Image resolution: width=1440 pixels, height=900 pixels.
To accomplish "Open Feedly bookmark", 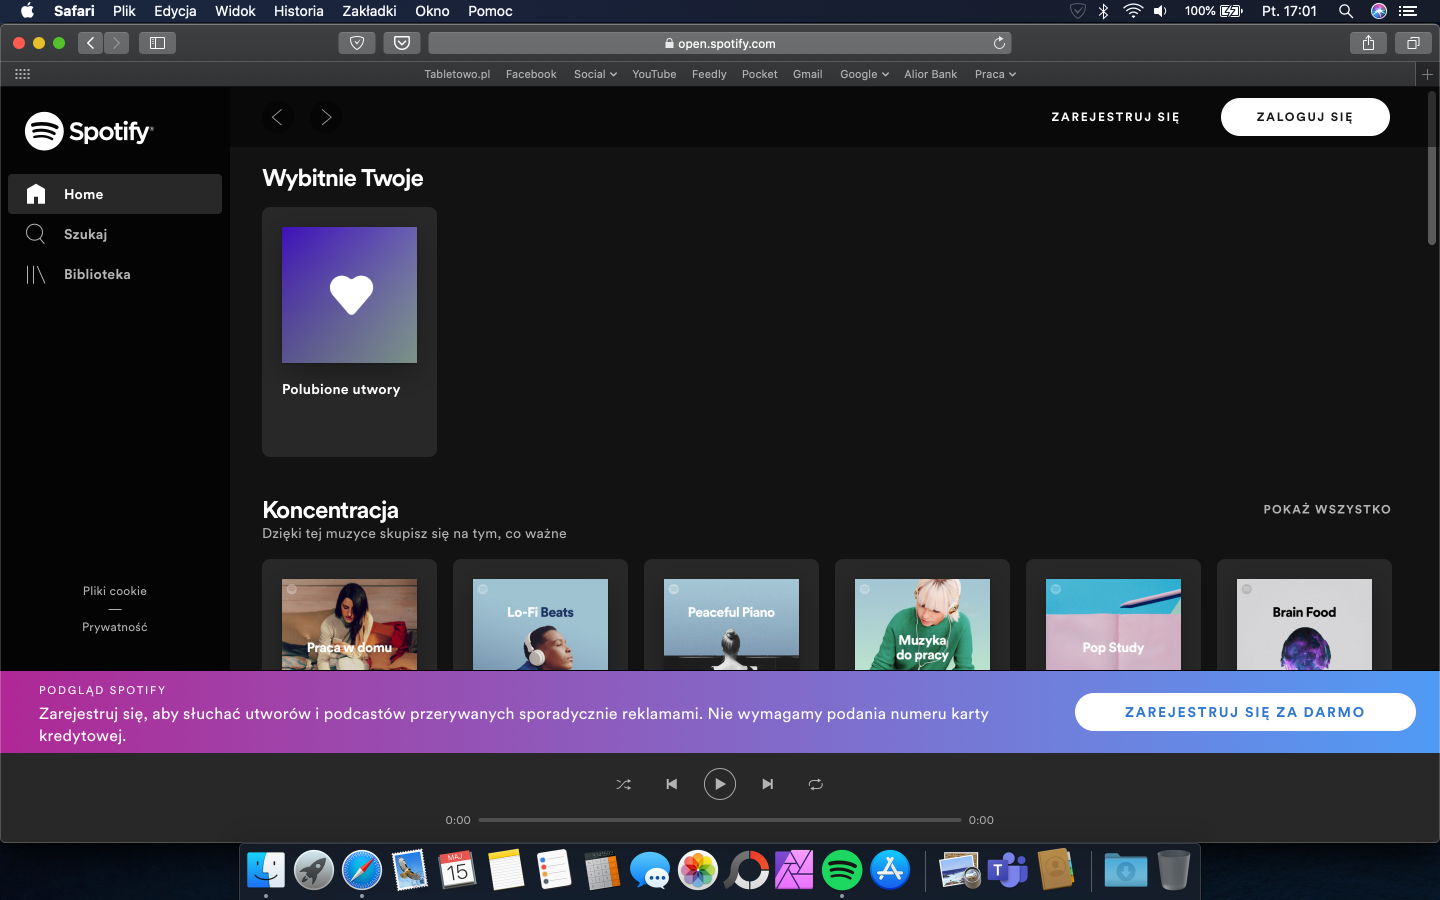I will [x=709, y=74].
